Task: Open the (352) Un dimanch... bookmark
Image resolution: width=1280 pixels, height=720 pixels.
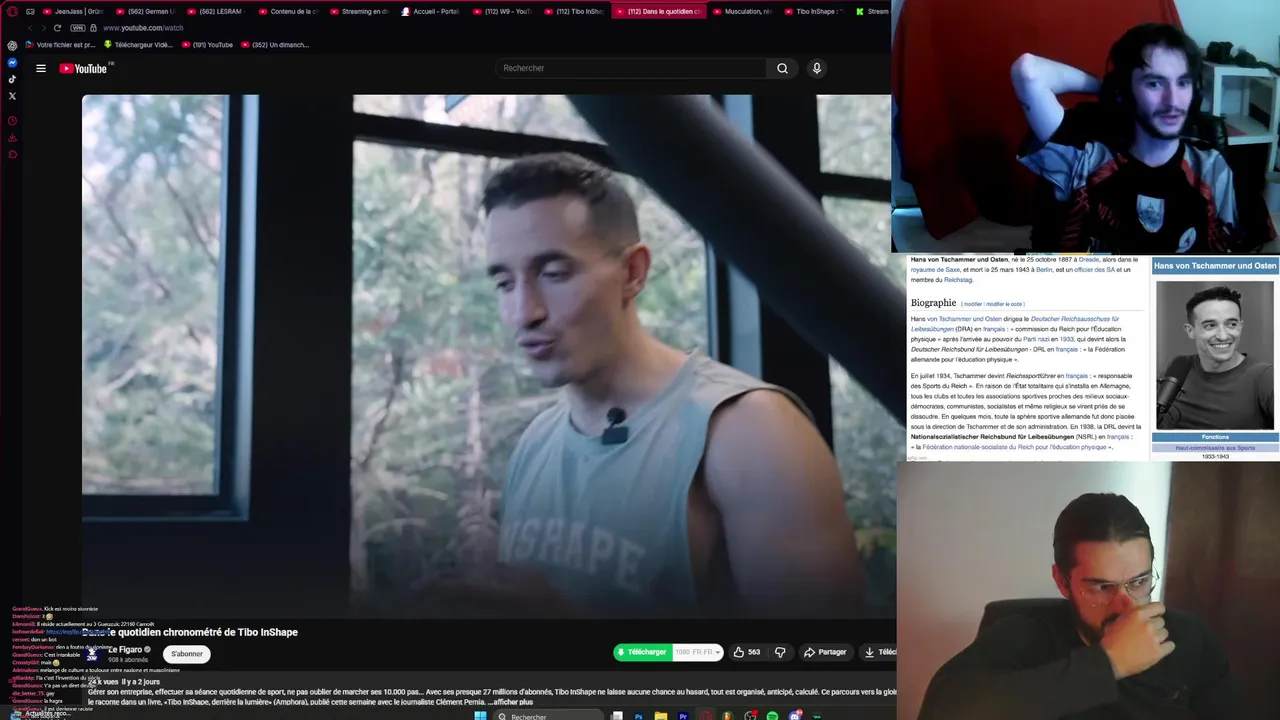Action: click(275, 45)
